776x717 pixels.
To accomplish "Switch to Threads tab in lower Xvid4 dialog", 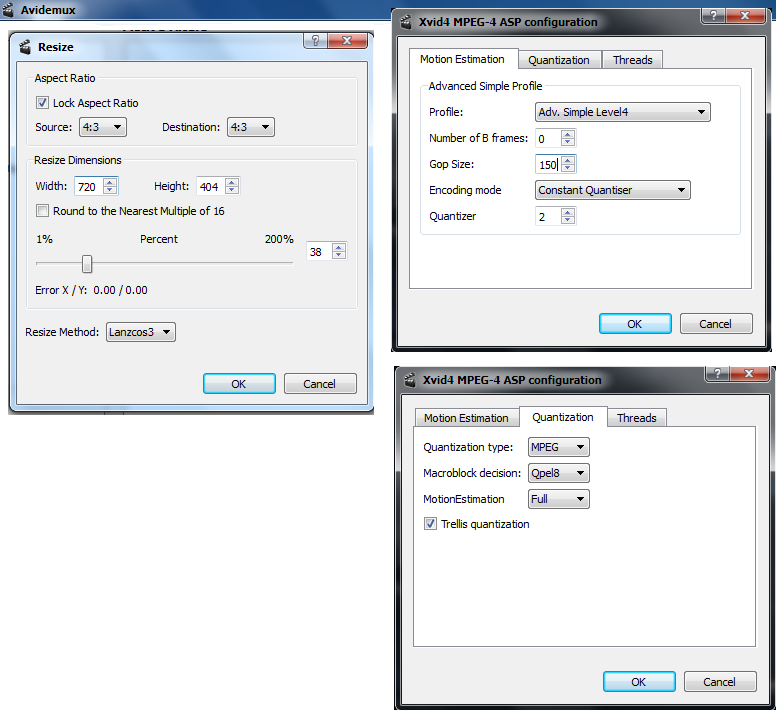I will (636, 418).
